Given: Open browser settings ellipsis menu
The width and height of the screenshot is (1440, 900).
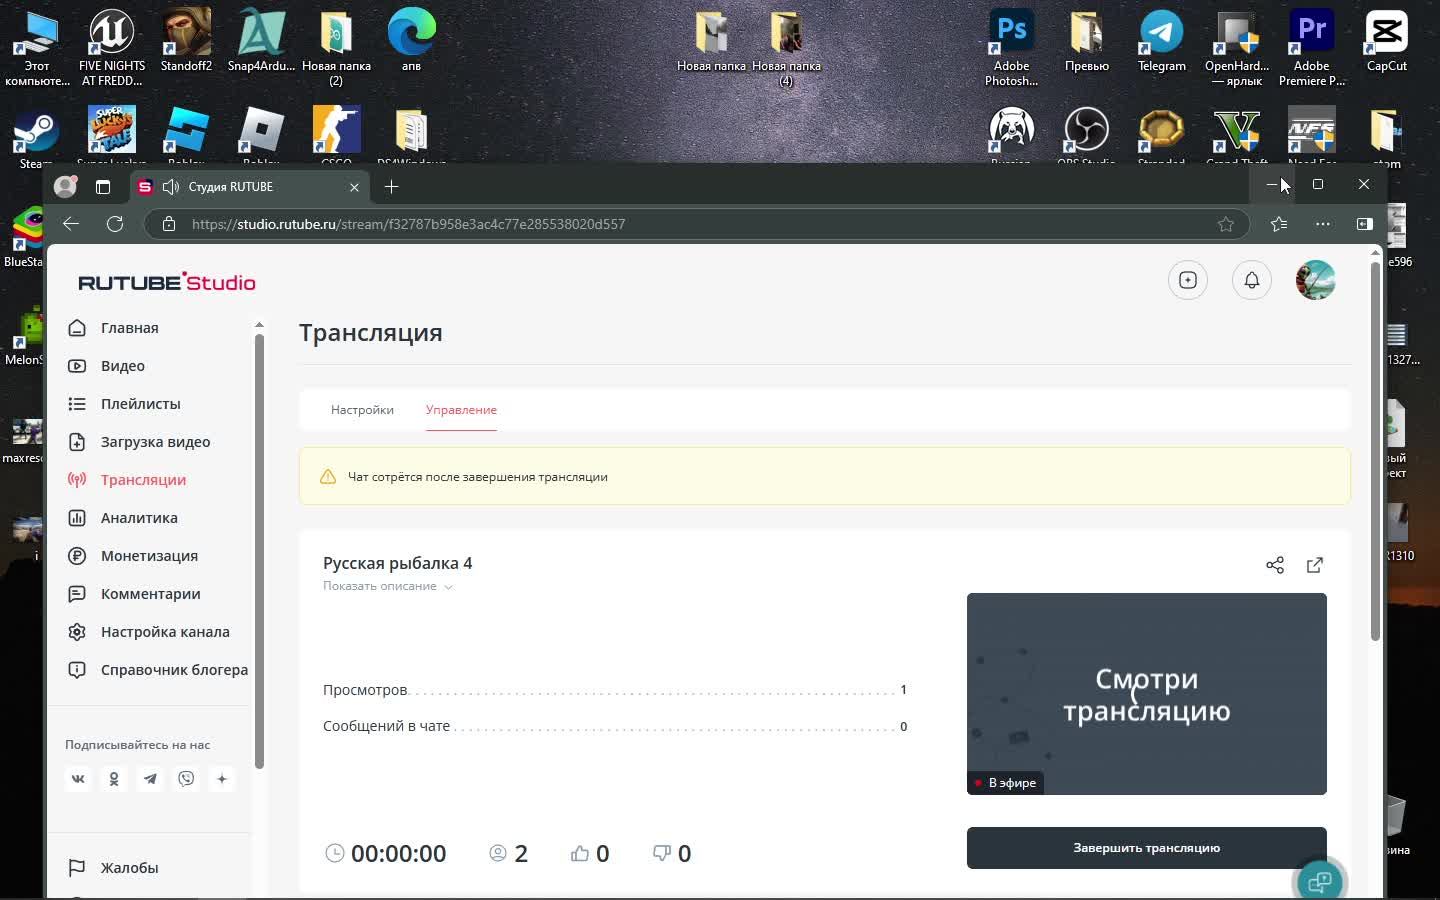Looking at the screenshot, I should [1322, 224].
